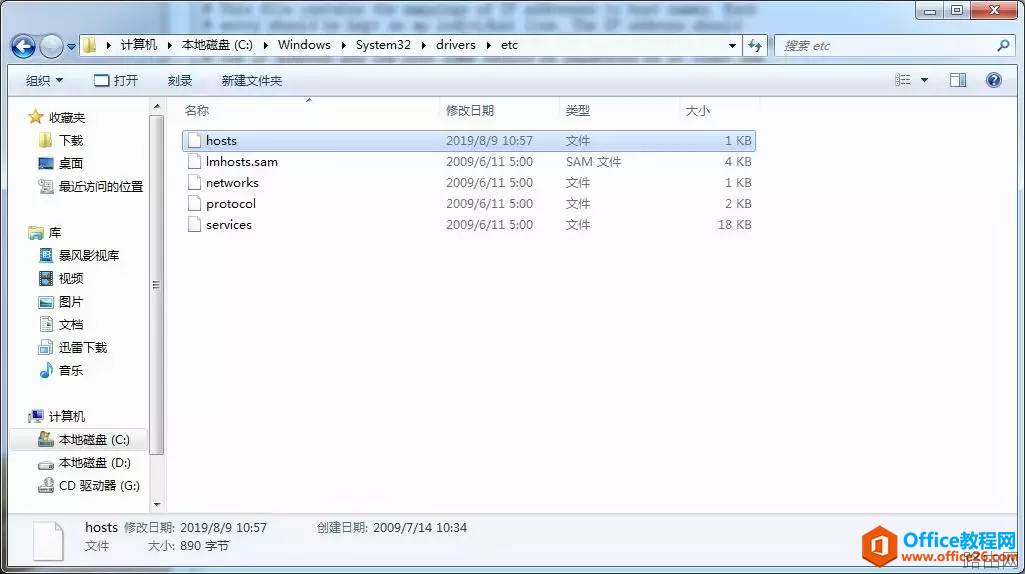This screenshot has width=1025, height=574.
Task: Expand the arrow after drivers breadcrumb
Action: pos(488,45)
